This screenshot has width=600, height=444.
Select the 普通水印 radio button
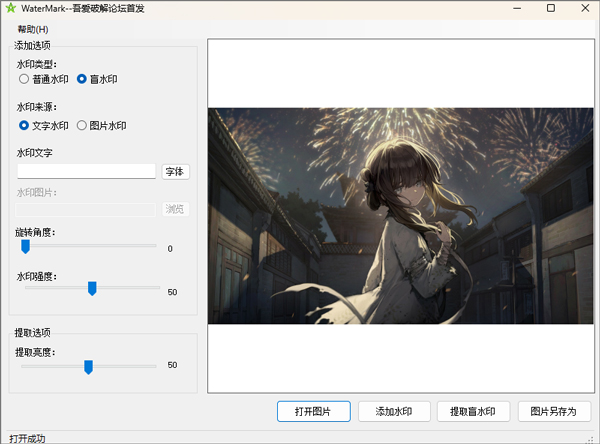[43, 79]
